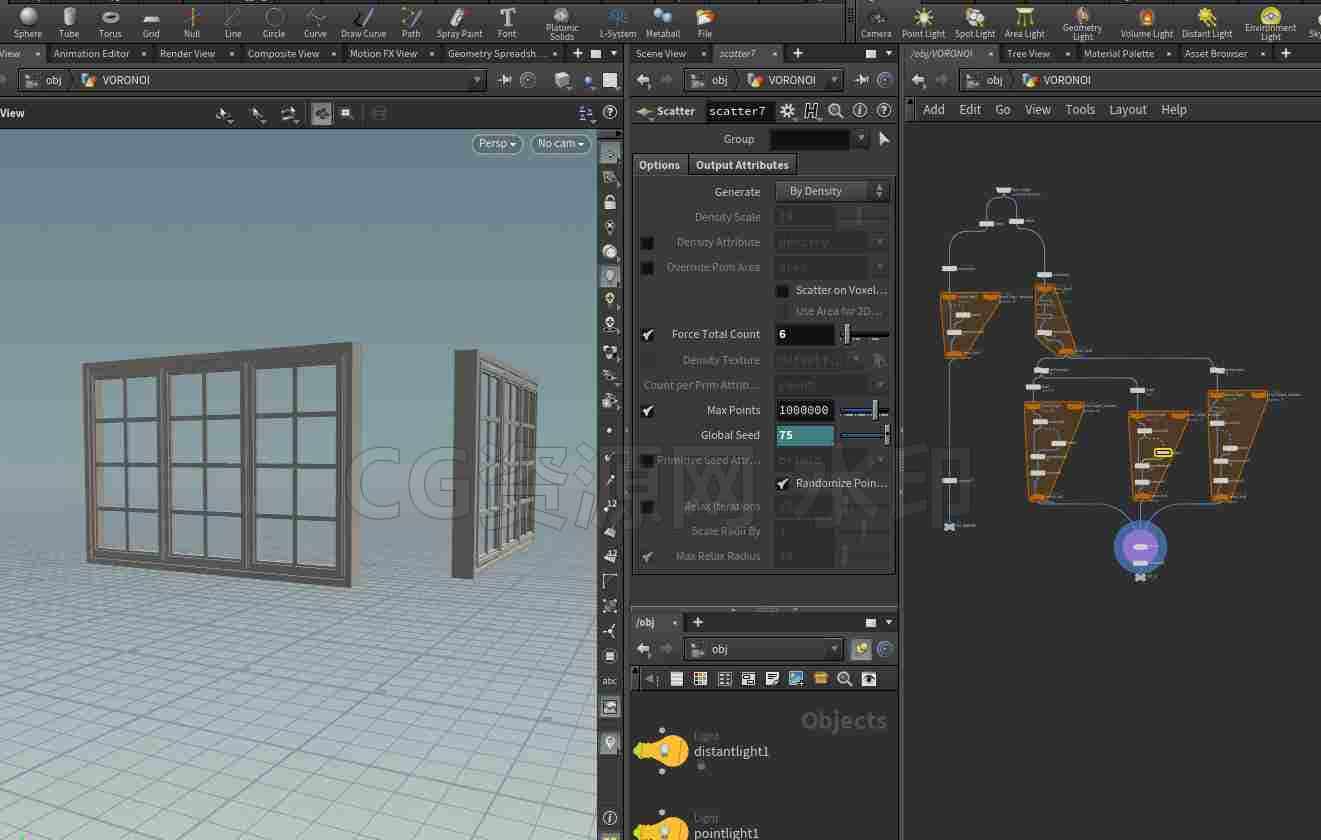This screenshot has width=1321, height=840.
Task: Toggle the Density Attribute checkbox
Action: 648,242
